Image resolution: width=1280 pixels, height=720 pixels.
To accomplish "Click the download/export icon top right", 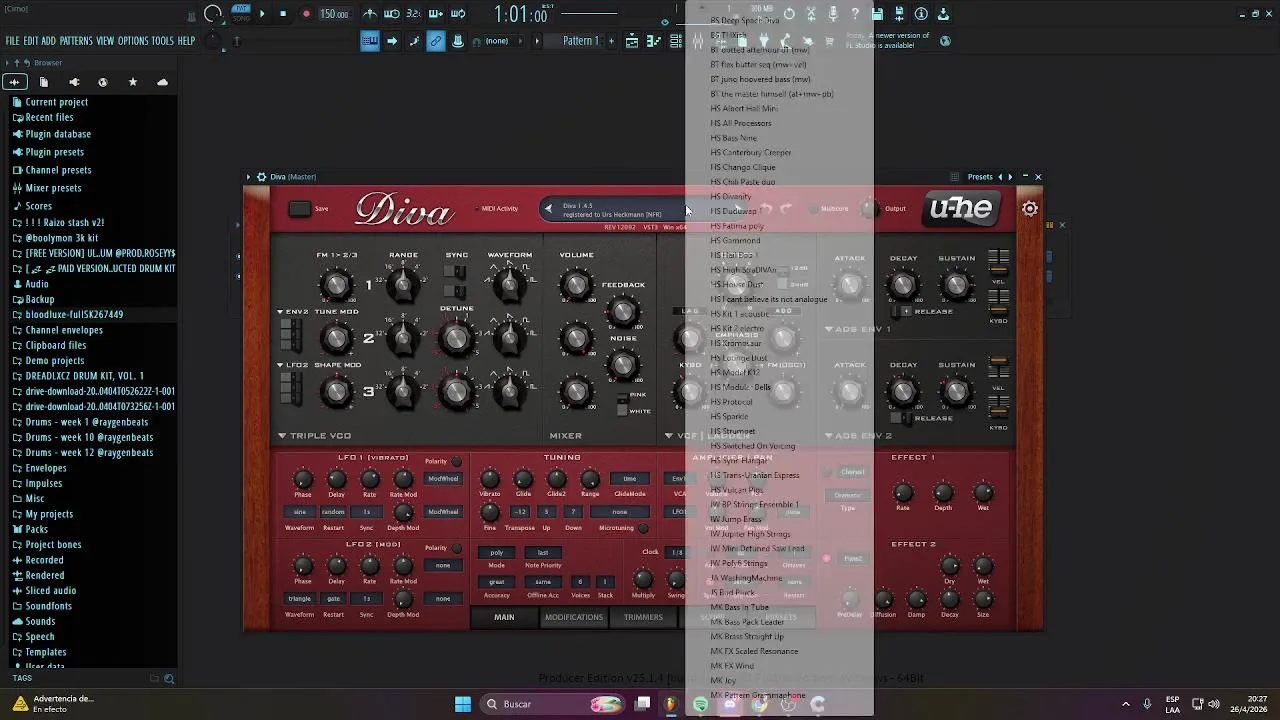I will pyautogui.click(x=943, y=14).
